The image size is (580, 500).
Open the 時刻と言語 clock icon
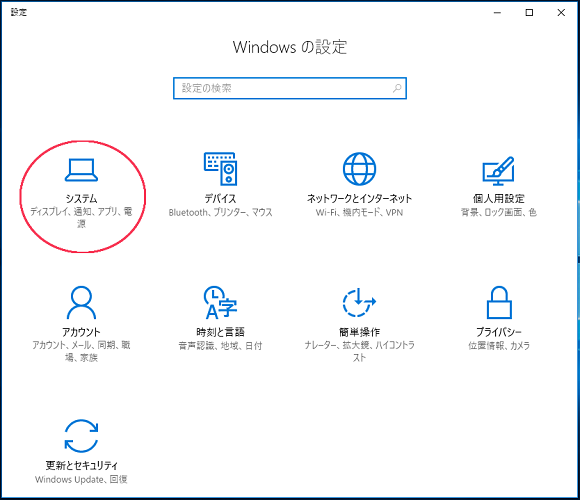[x=220, y=303]
